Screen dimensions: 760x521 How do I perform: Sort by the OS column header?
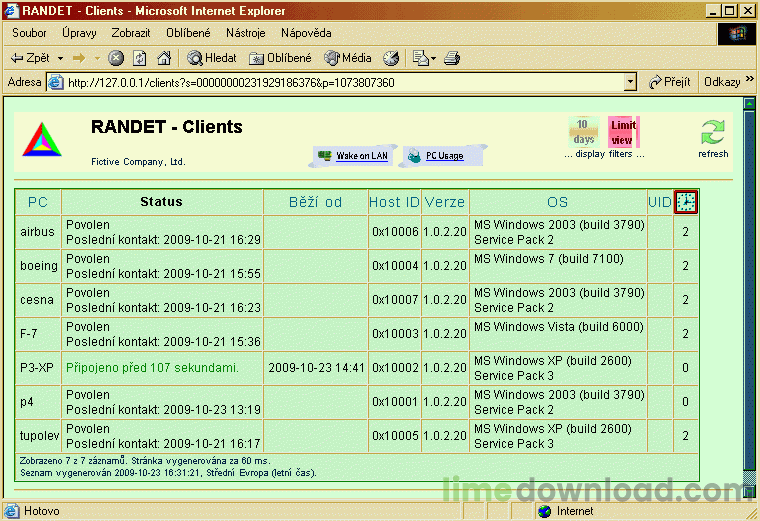pos(557,202)
